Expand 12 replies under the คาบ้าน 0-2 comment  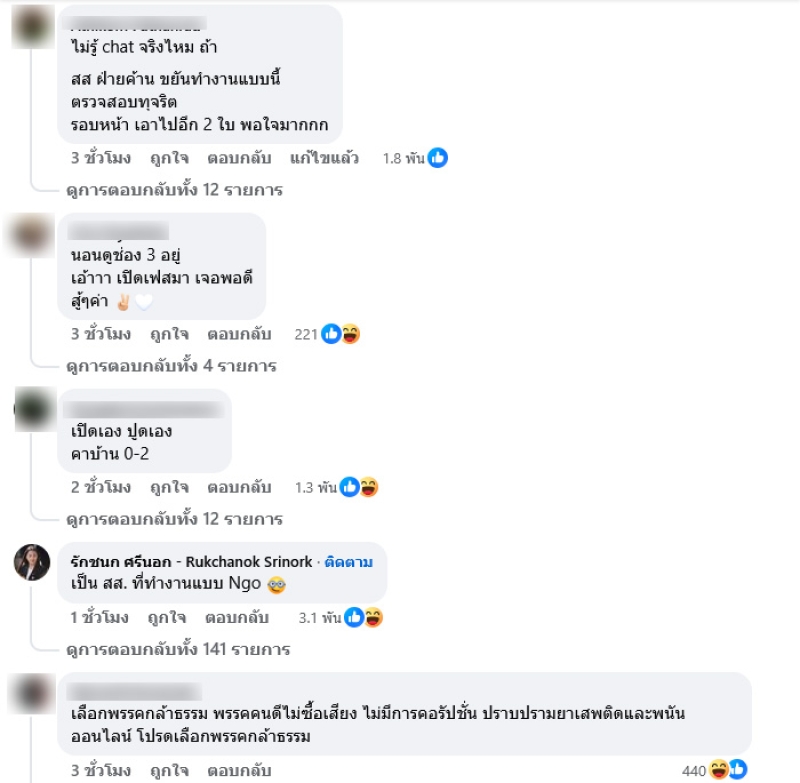coord(174,519)
